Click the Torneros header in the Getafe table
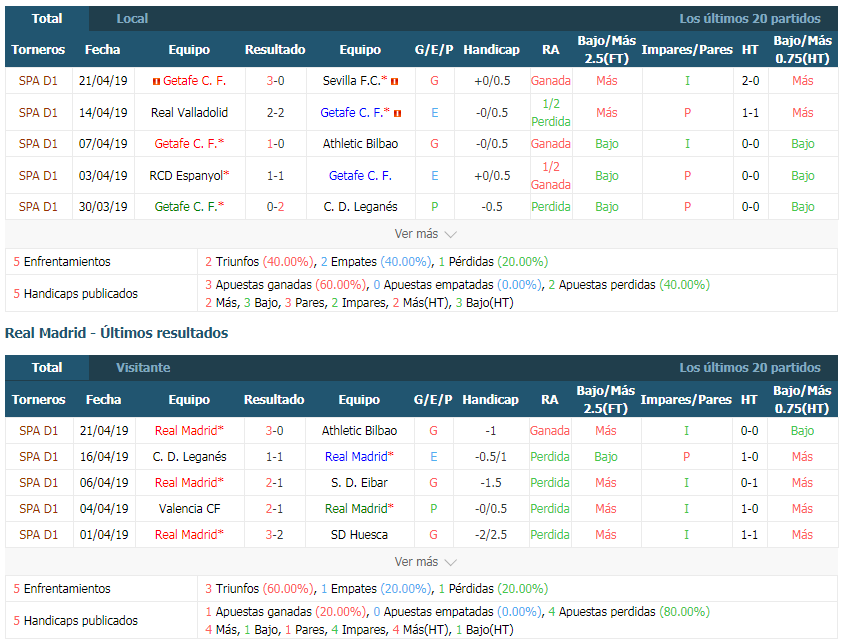 38,49
